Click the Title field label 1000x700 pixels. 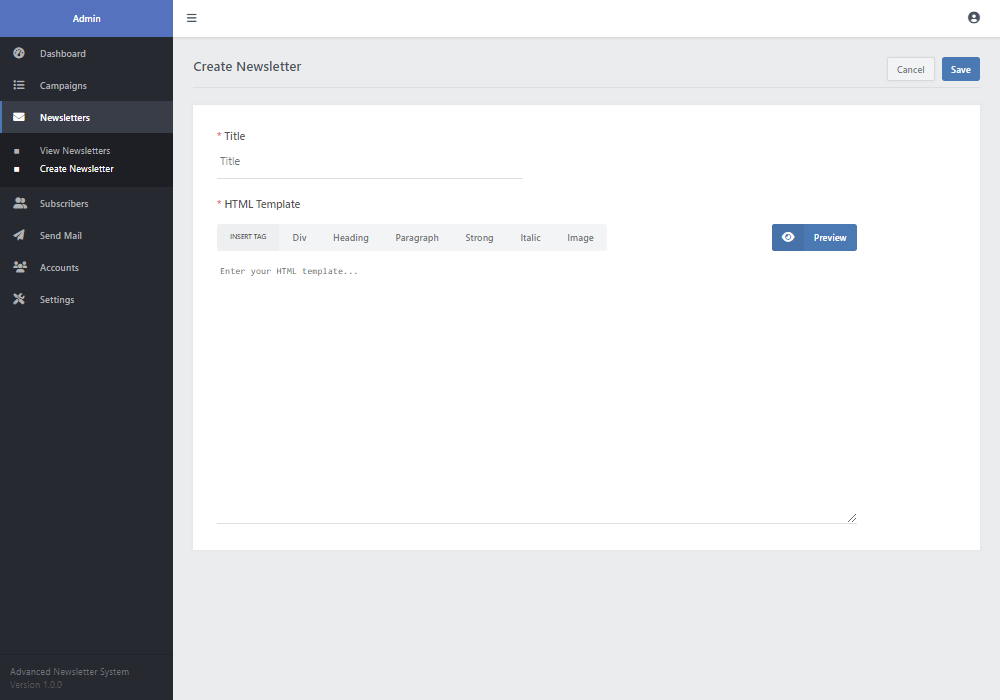pos(235,136)
